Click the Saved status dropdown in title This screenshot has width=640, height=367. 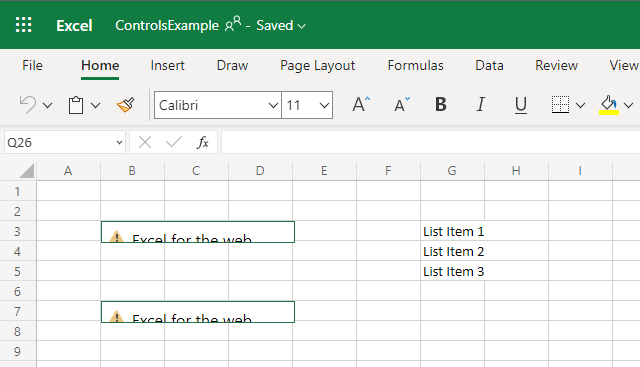(281, 25)
